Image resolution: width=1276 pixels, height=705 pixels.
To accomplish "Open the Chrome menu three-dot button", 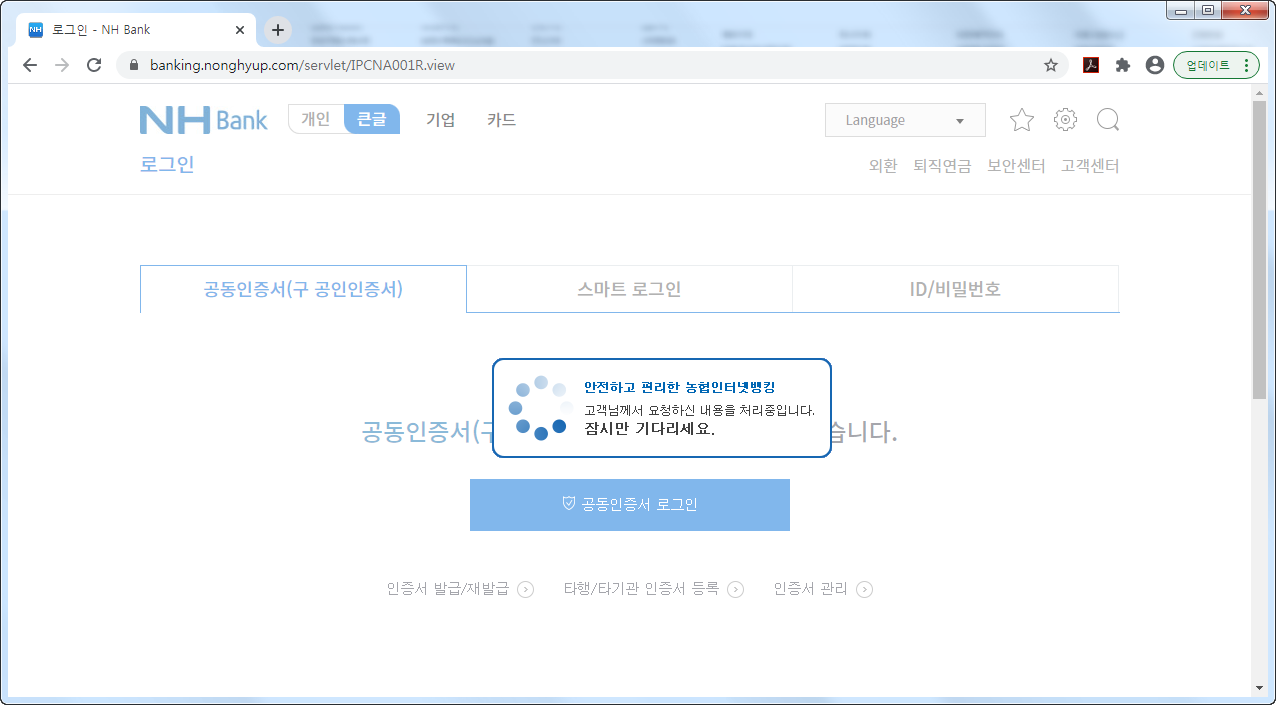I will pyautogui.click(x=1245, y=65).
